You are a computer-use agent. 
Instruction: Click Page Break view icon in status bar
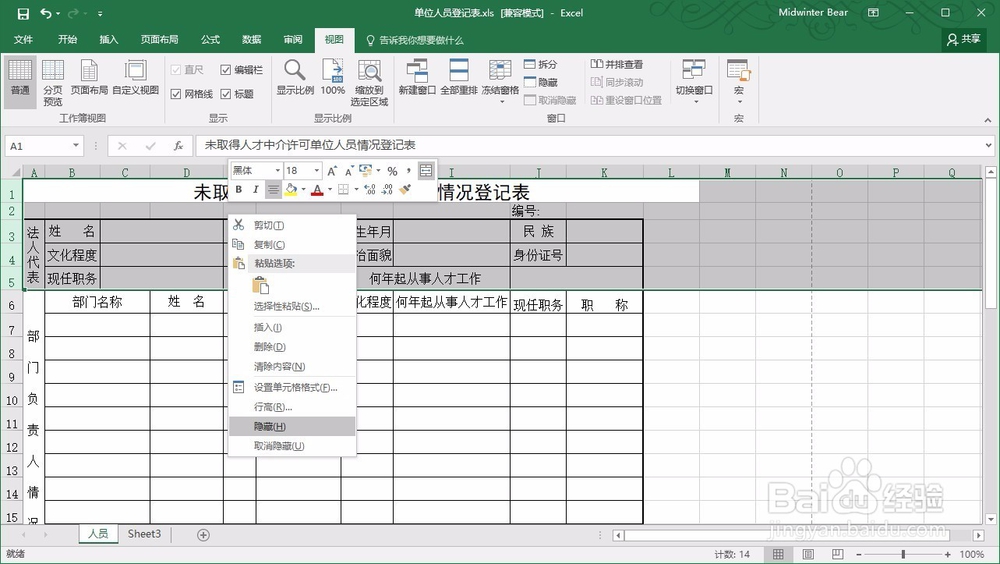pos(837,554)
